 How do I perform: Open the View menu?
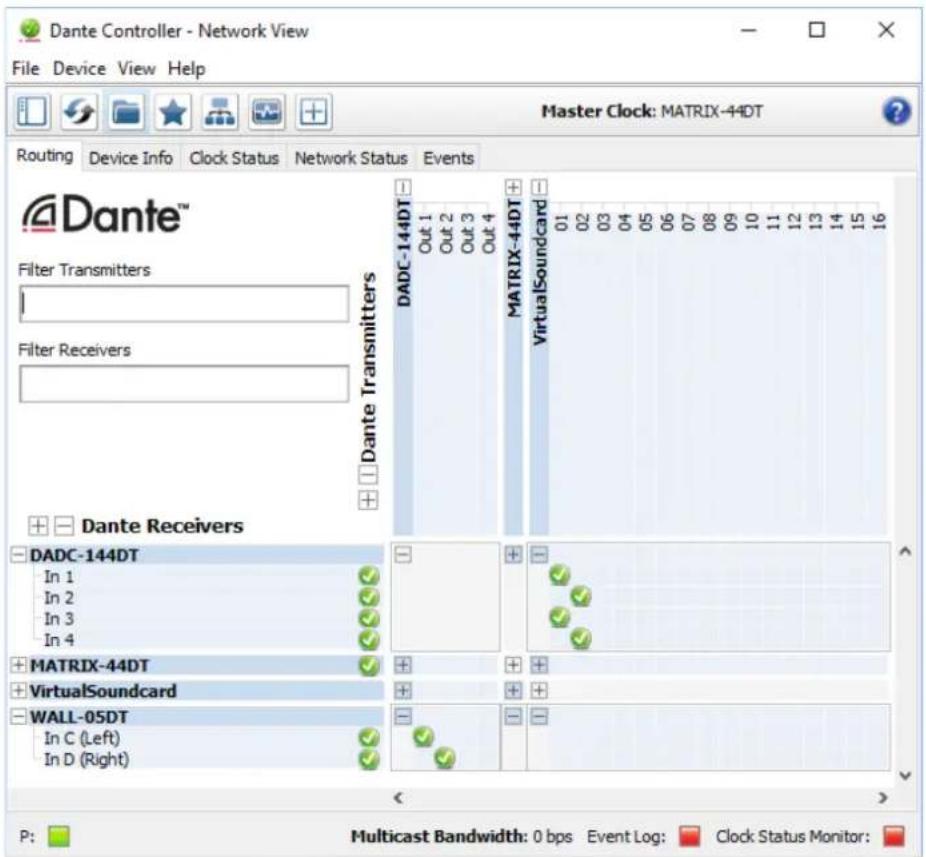click(136, 69)
